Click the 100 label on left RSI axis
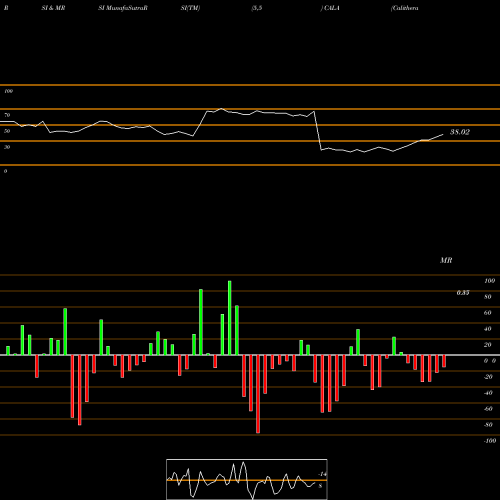500x500 pixels. 8,91
